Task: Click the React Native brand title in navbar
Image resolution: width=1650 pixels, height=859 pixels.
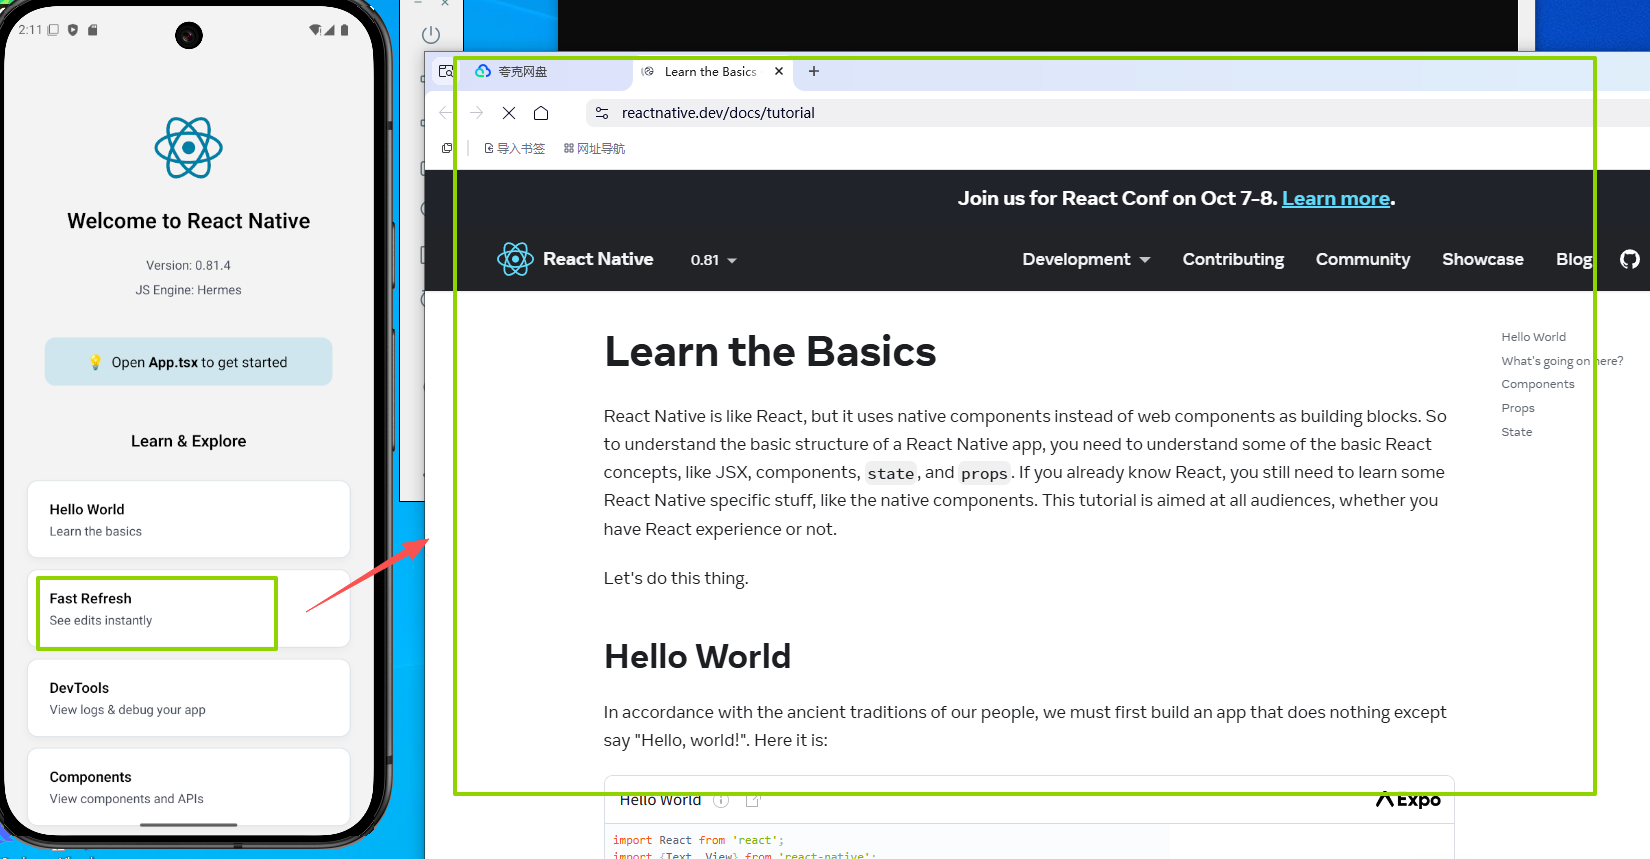Action: [x=598, y=259]
